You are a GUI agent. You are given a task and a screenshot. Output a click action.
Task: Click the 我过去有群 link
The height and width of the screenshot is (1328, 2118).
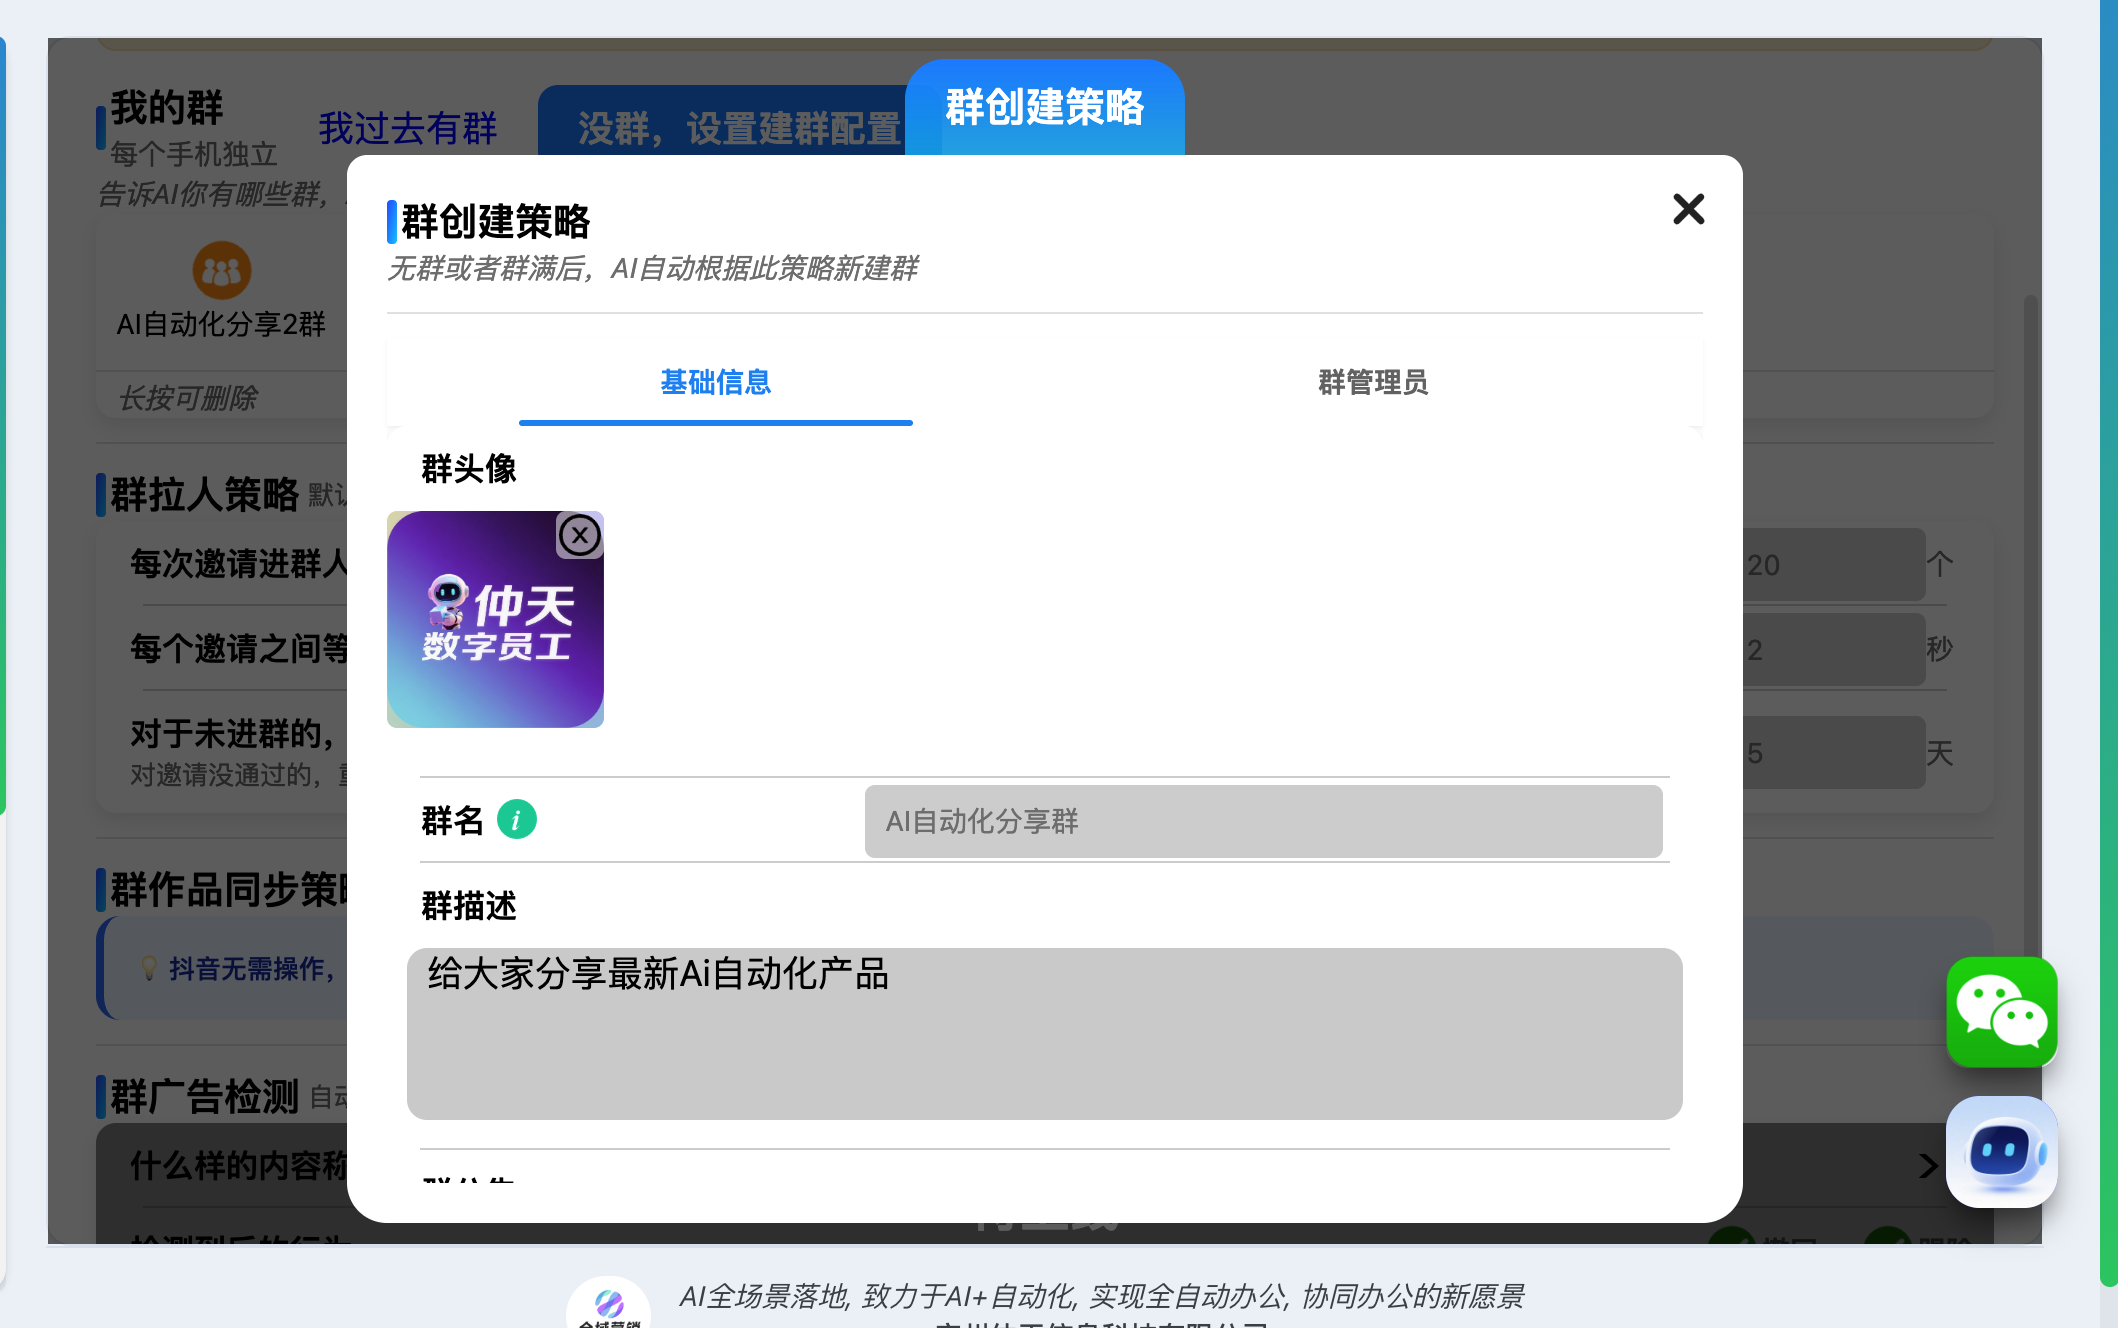pyautogui.click(x=407, y=128)
